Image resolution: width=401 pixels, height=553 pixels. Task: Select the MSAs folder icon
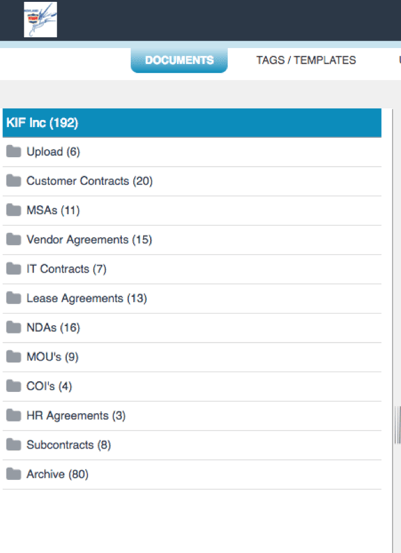(x=14, y=210)
